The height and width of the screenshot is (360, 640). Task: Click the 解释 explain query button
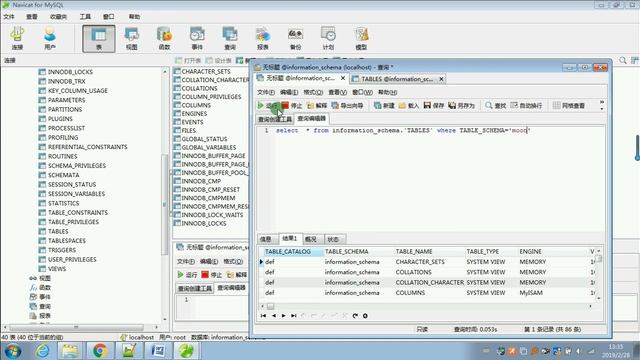317,105
